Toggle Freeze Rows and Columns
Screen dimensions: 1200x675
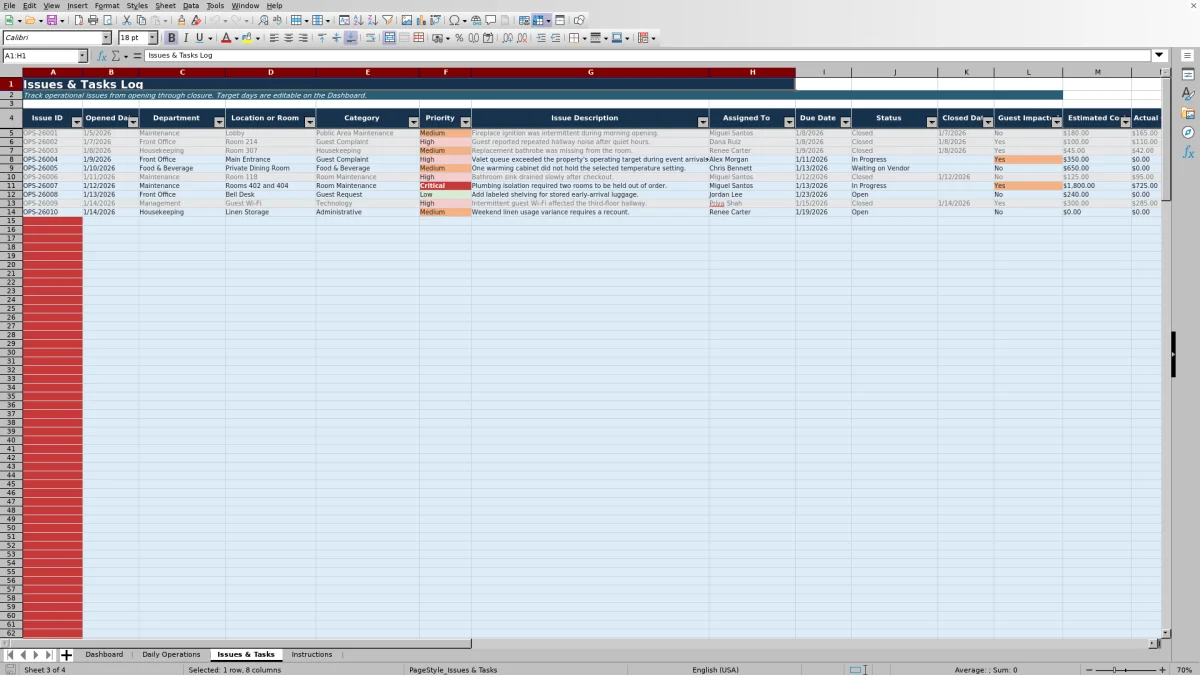point(539,20)
